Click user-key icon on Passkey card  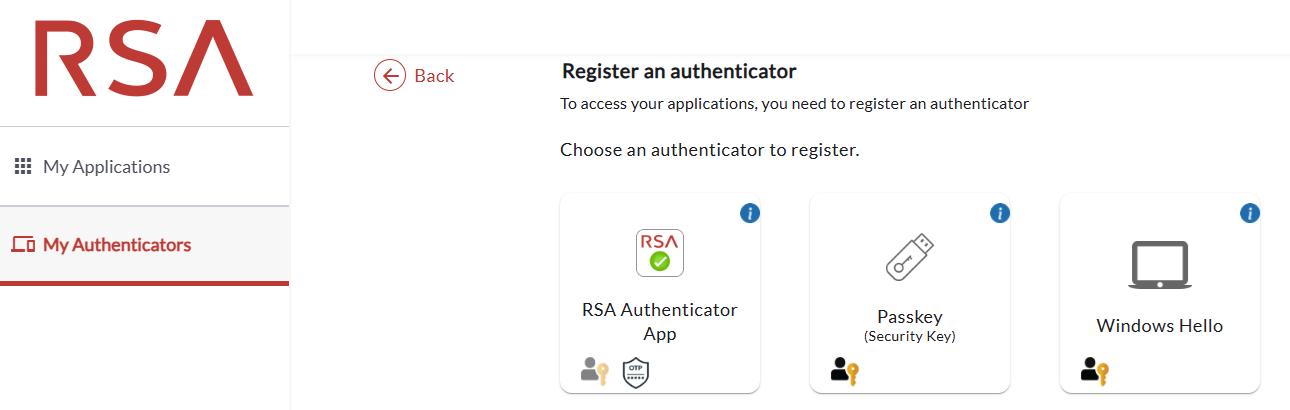(x=844, y=371)
